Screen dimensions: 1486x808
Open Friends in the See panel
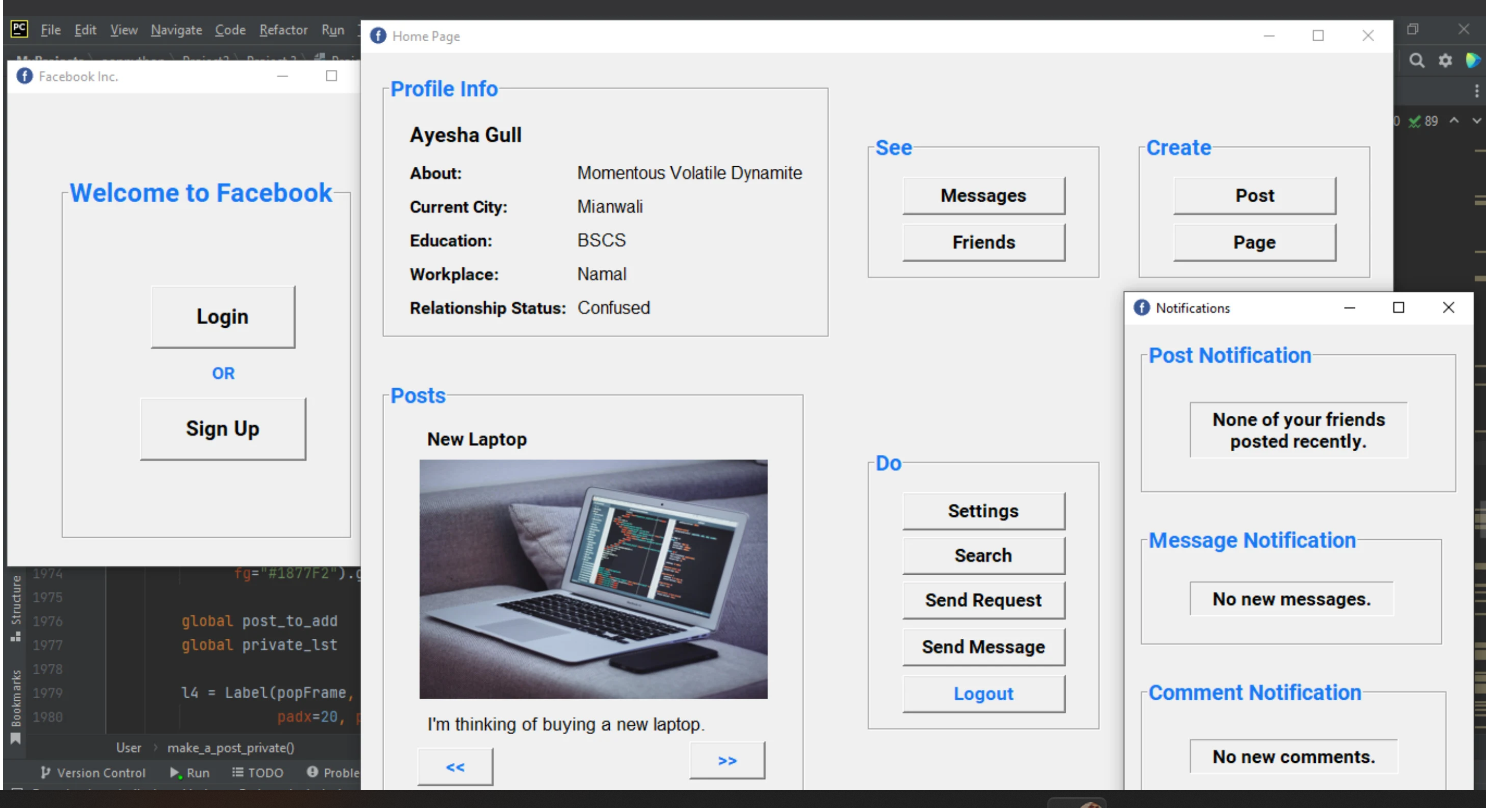tap(984, 242)
